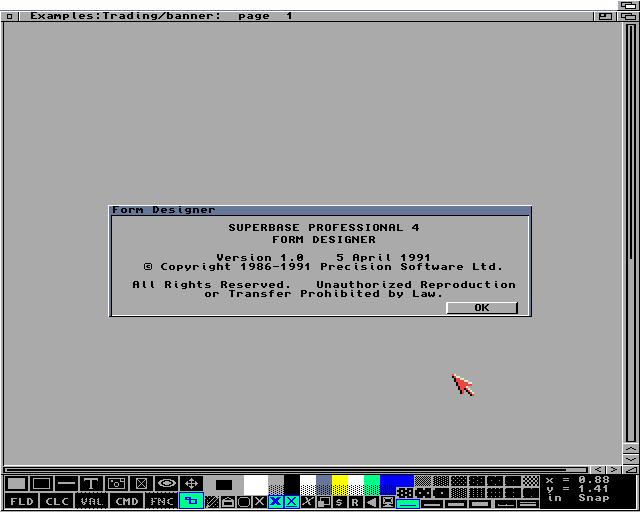This screenshot has height=512, width=640.
Task: Click the horizontal scrollbar left arrow
Action: (597, 470)
